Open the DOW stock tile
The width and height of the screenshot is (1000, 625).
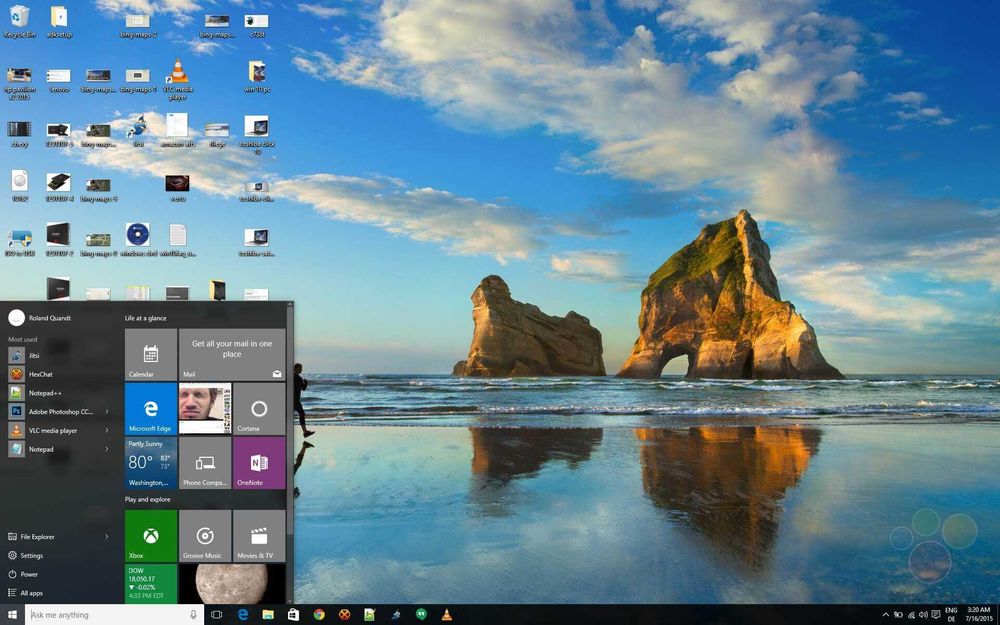pos(151,584)
